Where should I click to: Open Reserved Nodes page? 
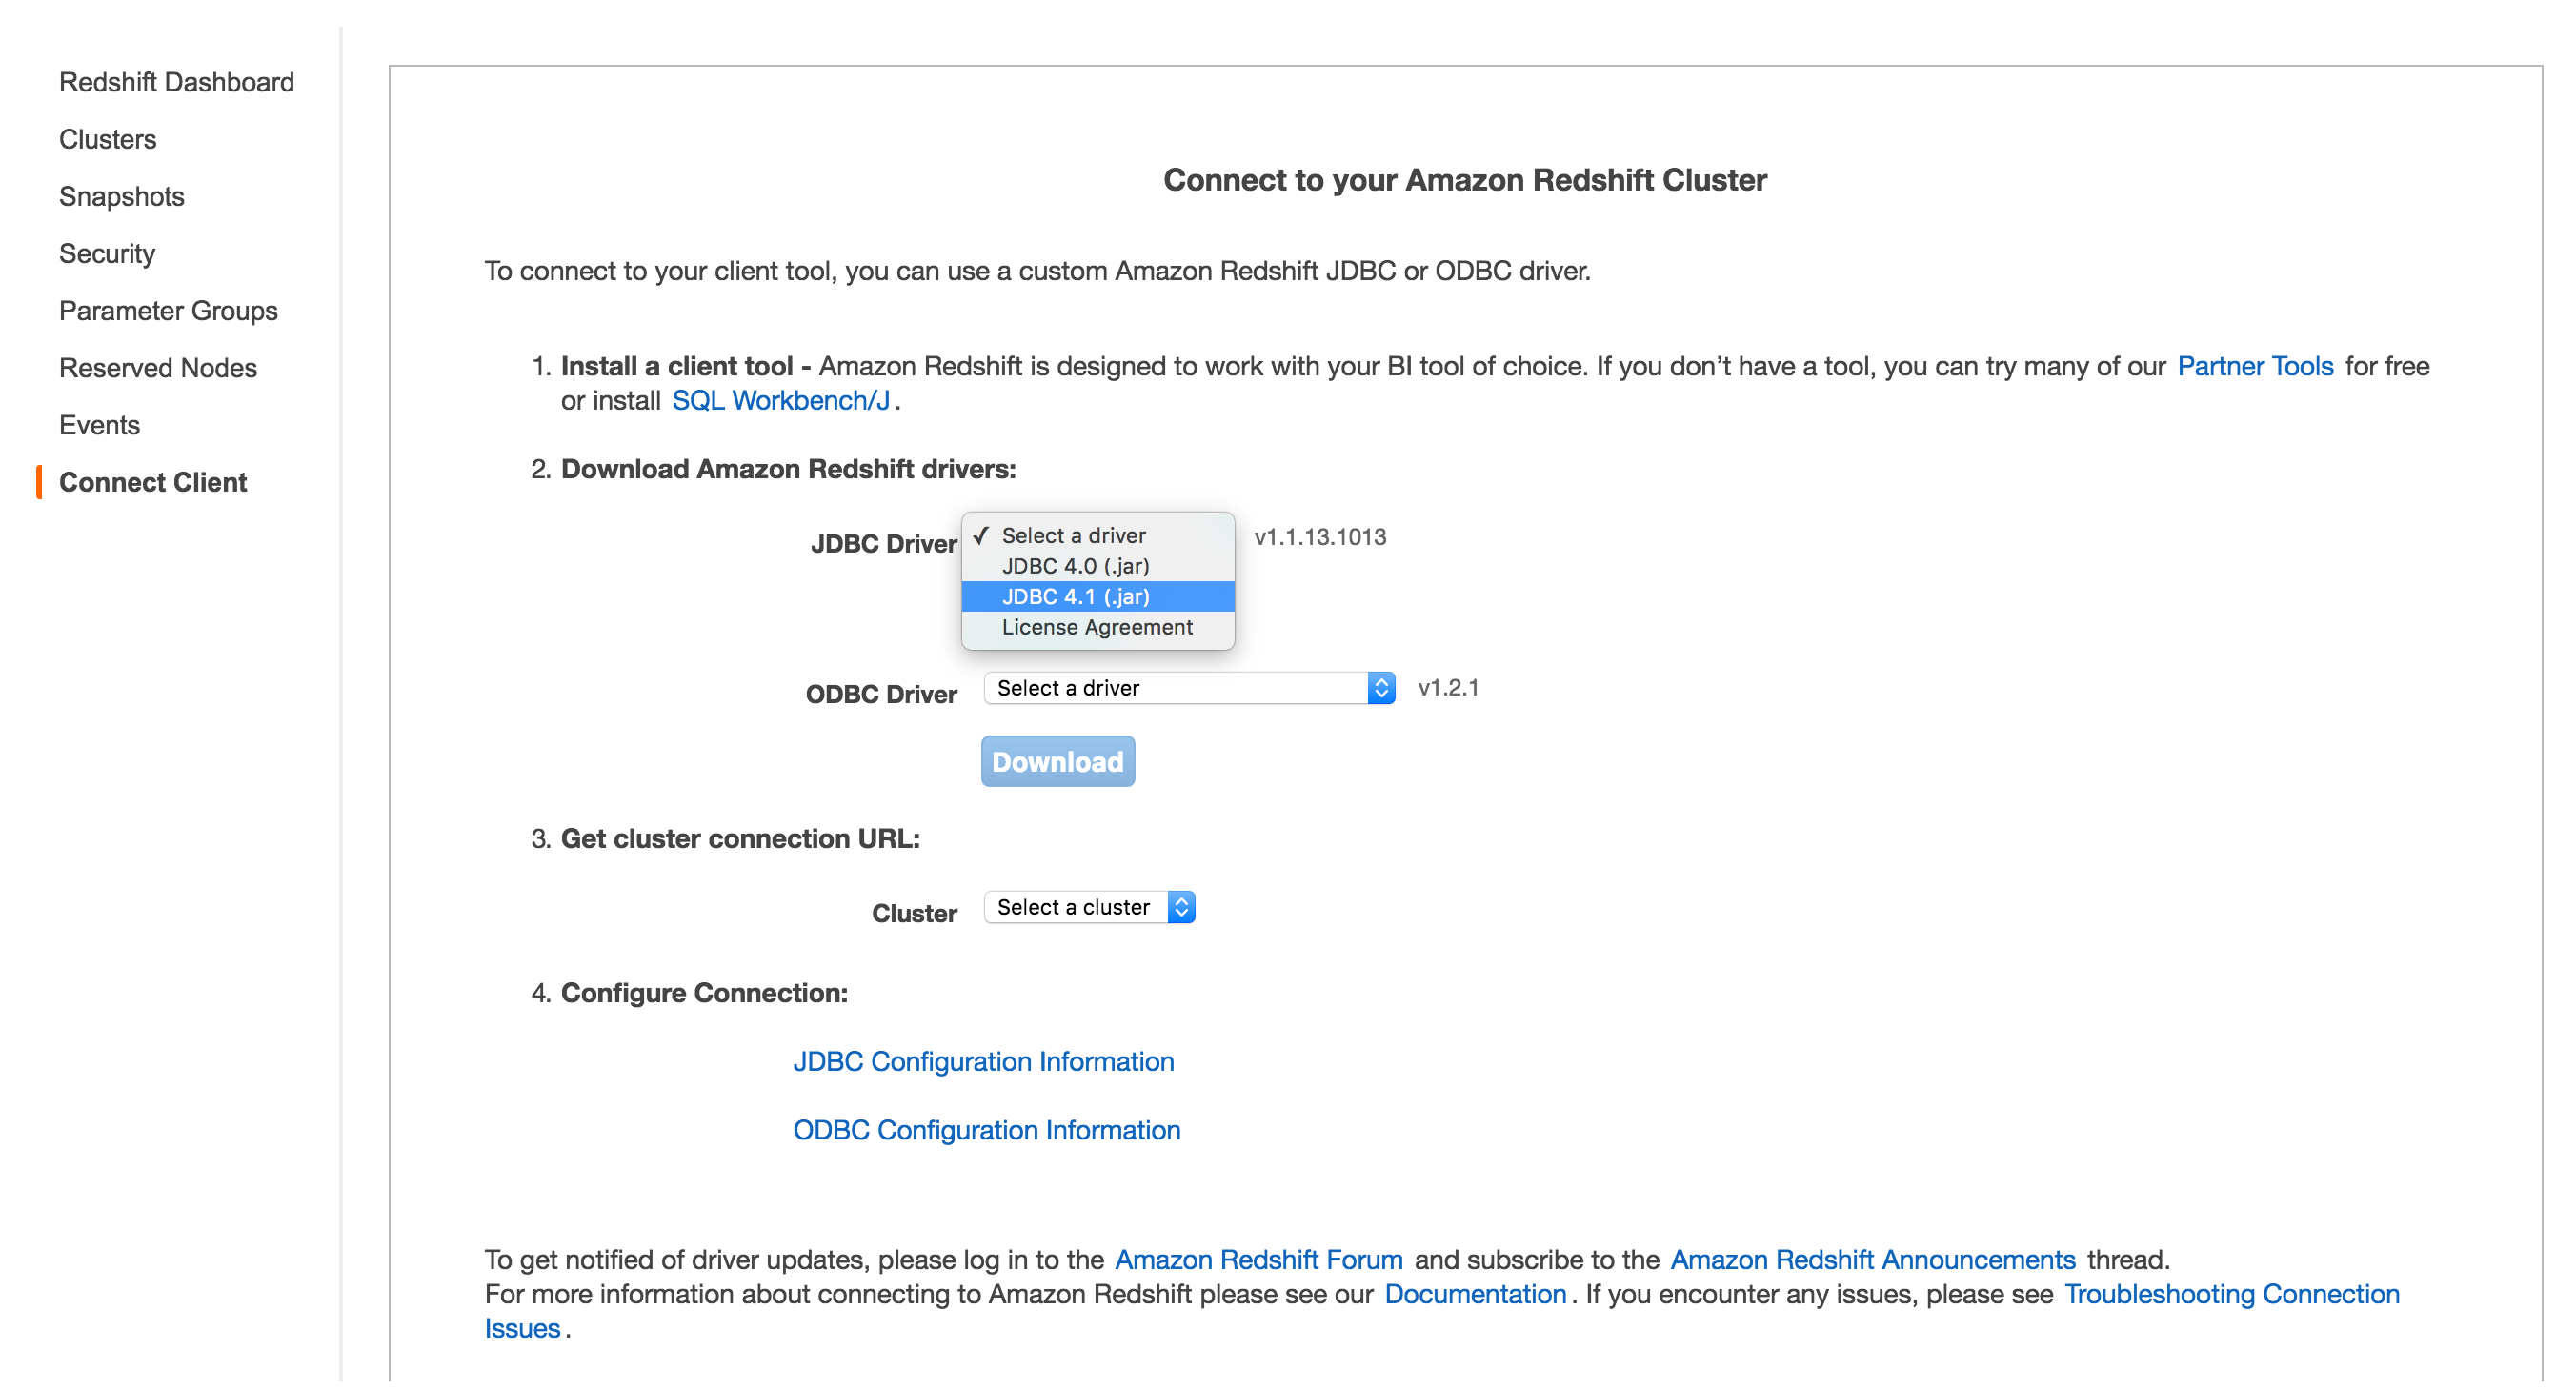tap(158, 367)
